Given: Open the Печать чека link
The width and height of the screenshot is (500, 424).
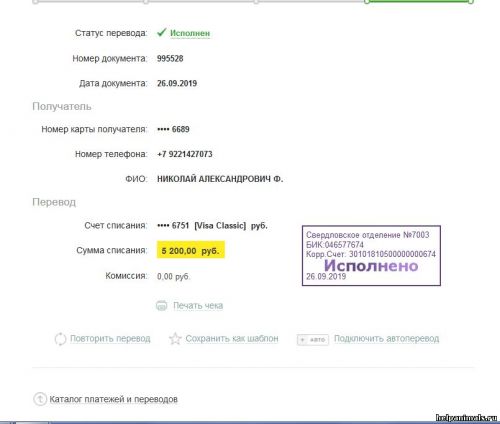Looking at the screenshot, I should pos(198,306).
